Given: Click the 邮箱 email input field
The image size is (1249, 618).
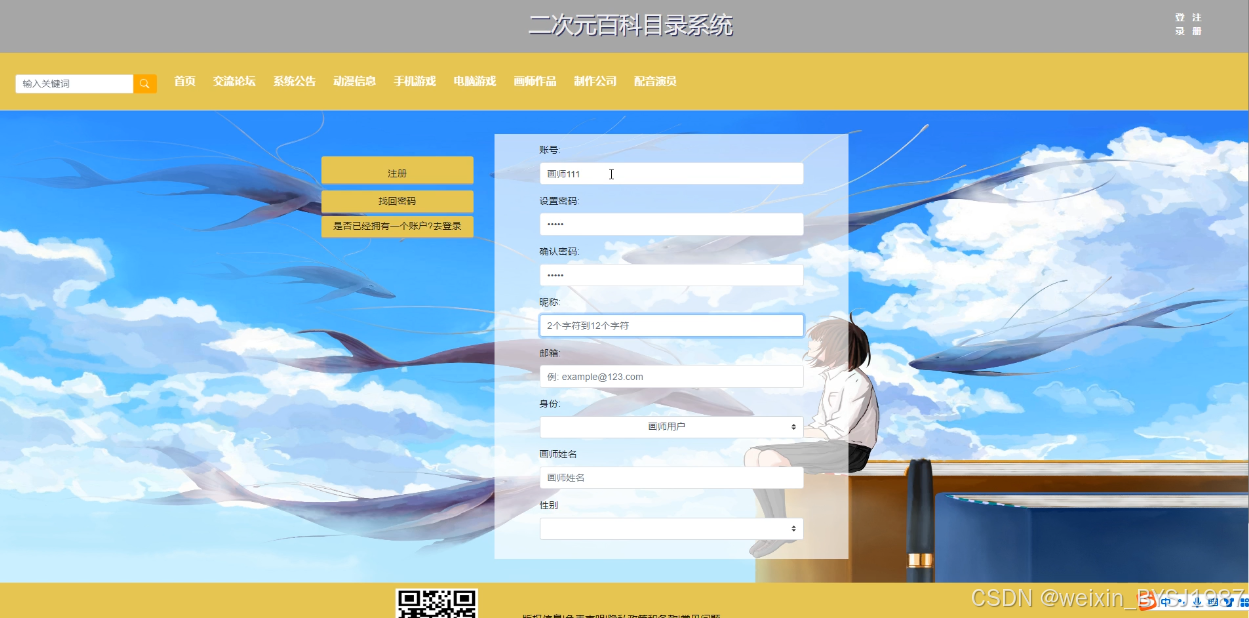Looking at the screenshot, I should pos(671,377).
